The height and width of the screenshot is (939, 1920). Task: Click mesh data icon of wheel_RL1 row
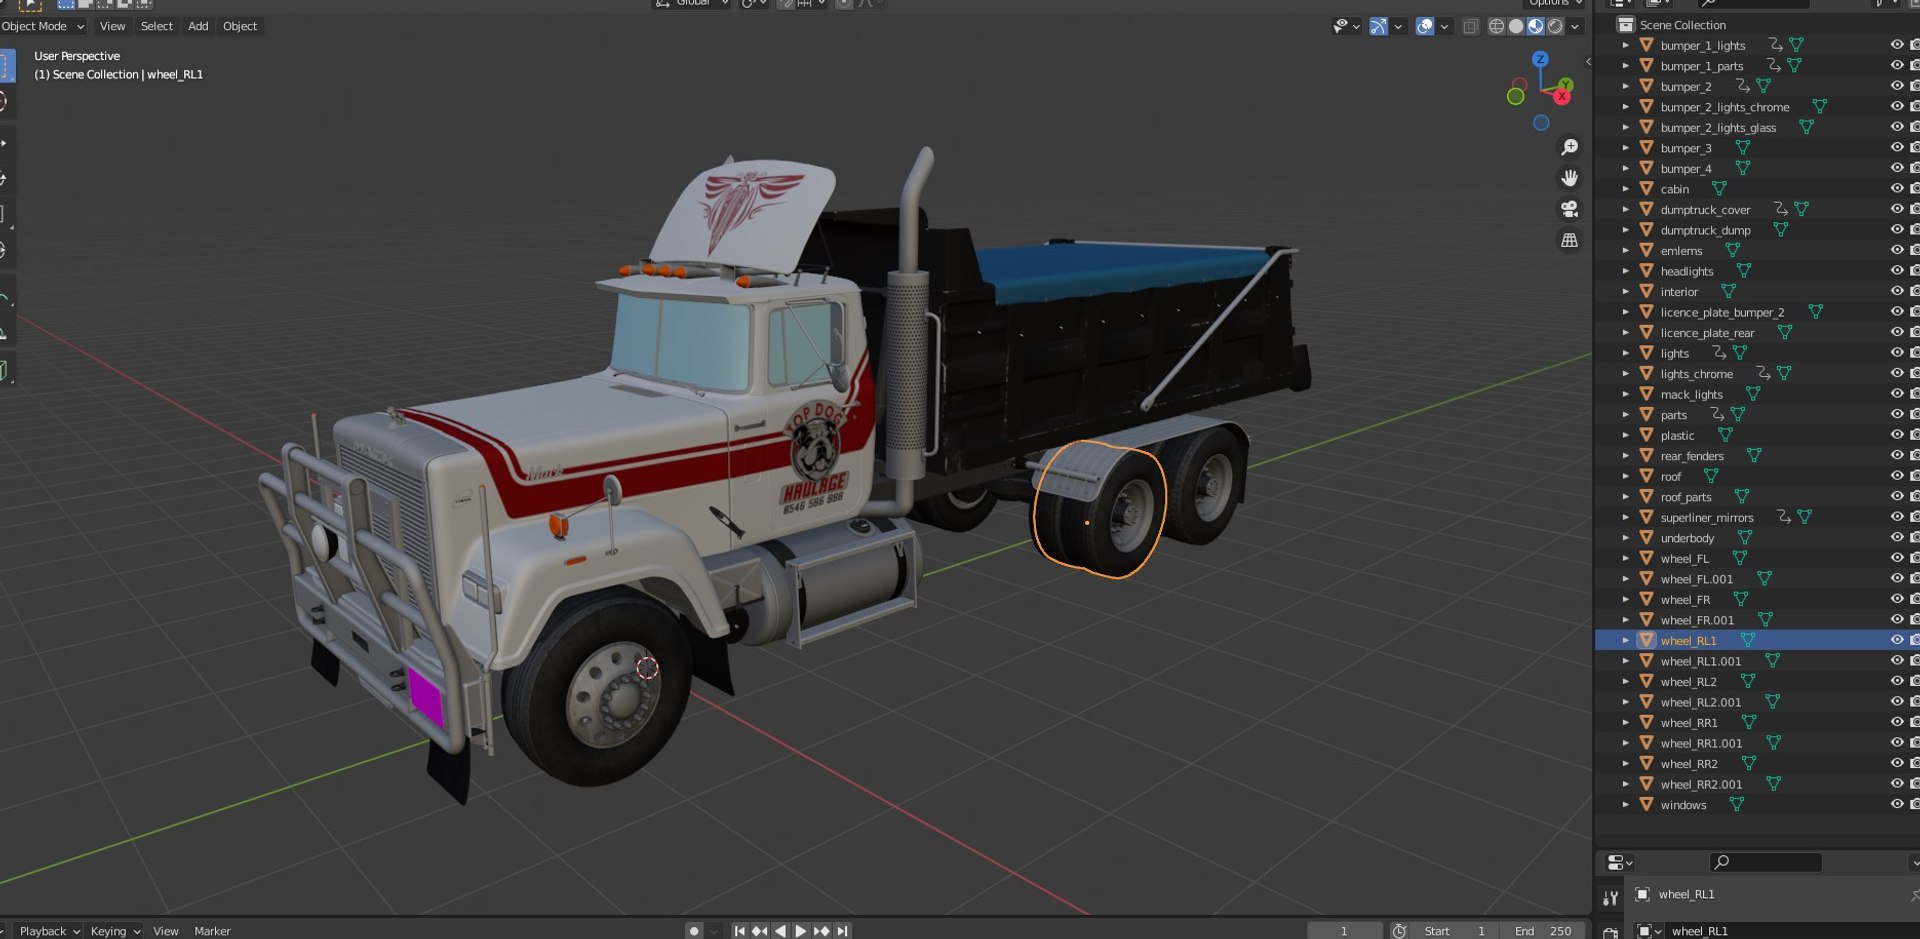pos(1748,640)
